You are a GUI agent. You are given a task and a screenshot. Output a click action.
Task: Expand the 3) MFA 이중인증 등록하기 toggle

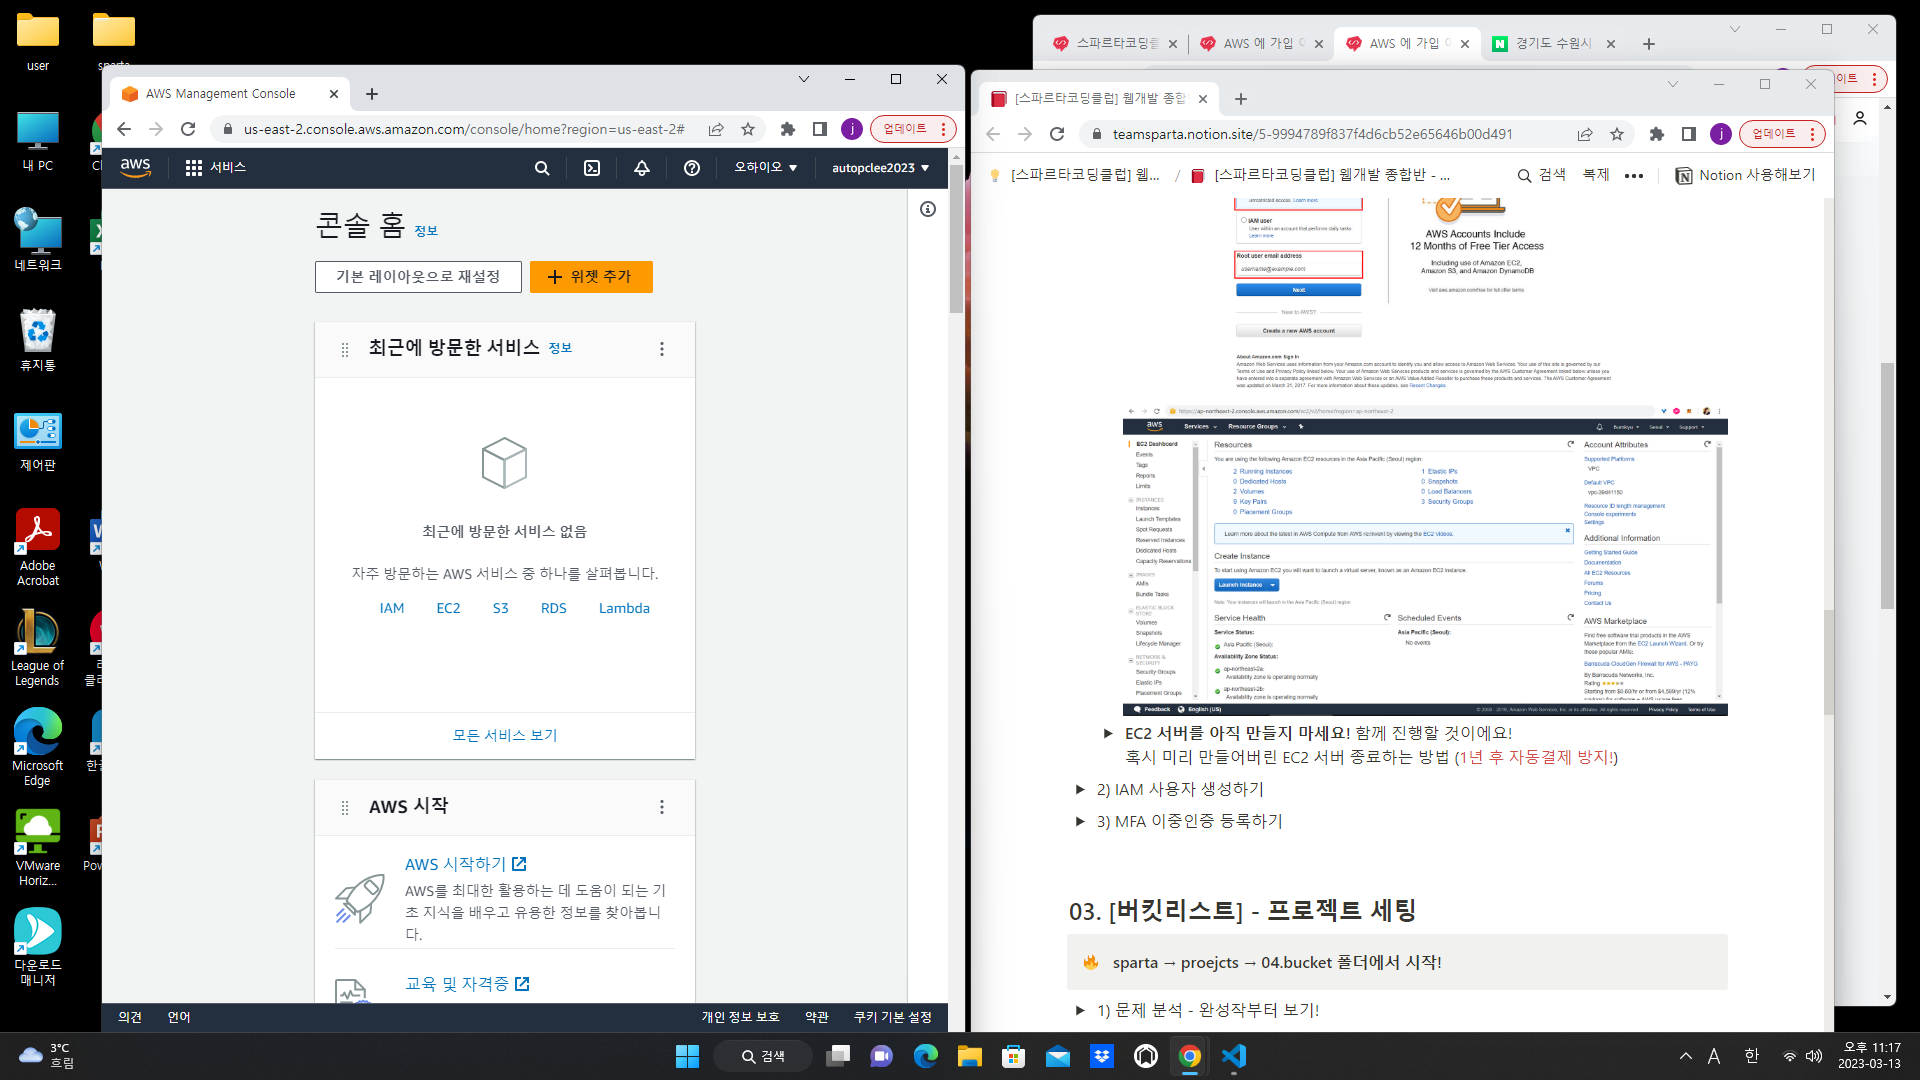pyautogui.click(x=1080, y=822)
